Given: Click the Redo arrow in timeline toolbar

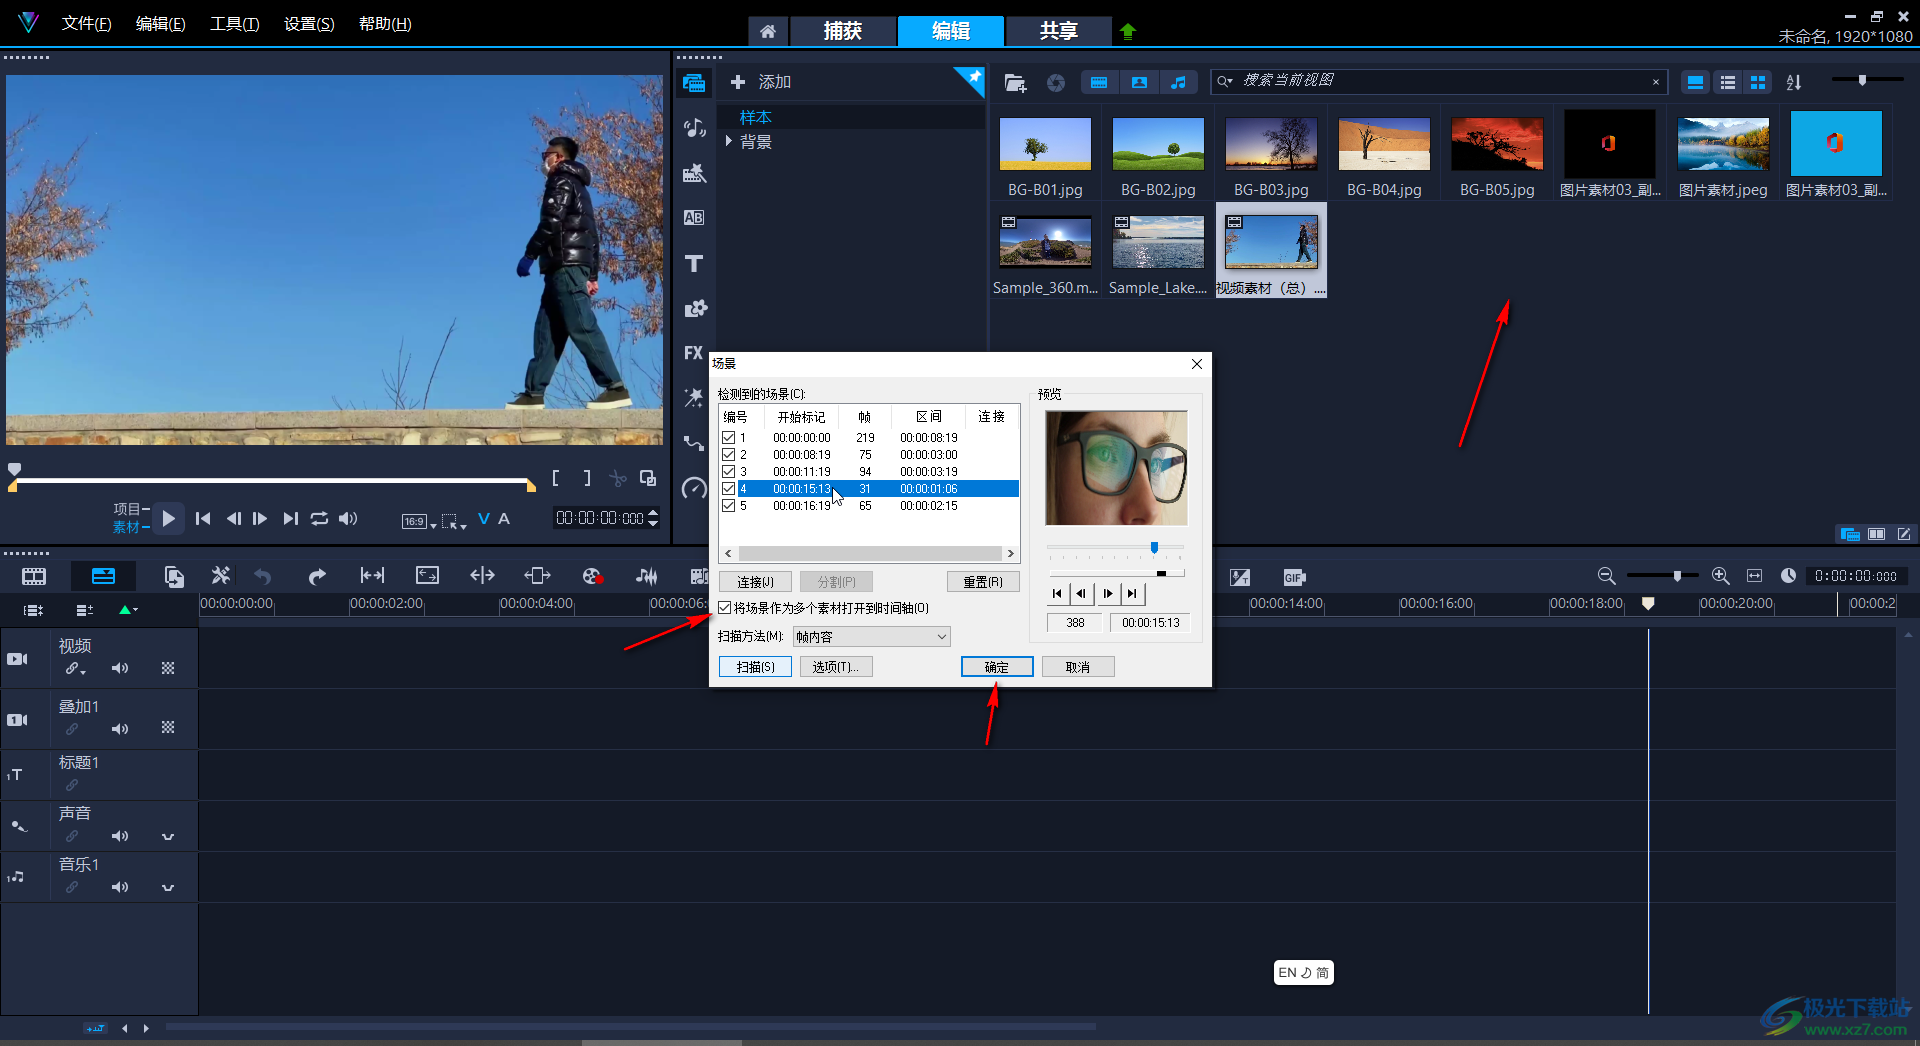Looking at the screenshot, I should [x=317, y=576].
